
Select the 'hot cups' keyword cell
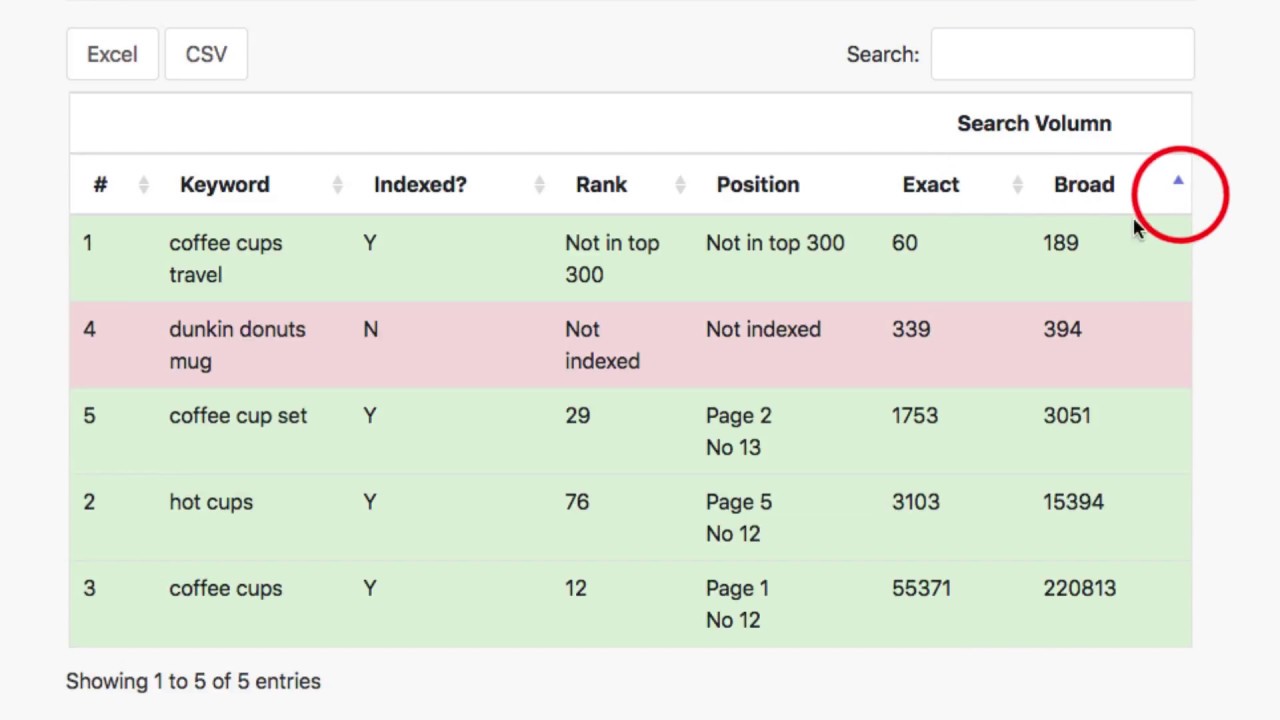pyautogui.click(x=211, y=502)
